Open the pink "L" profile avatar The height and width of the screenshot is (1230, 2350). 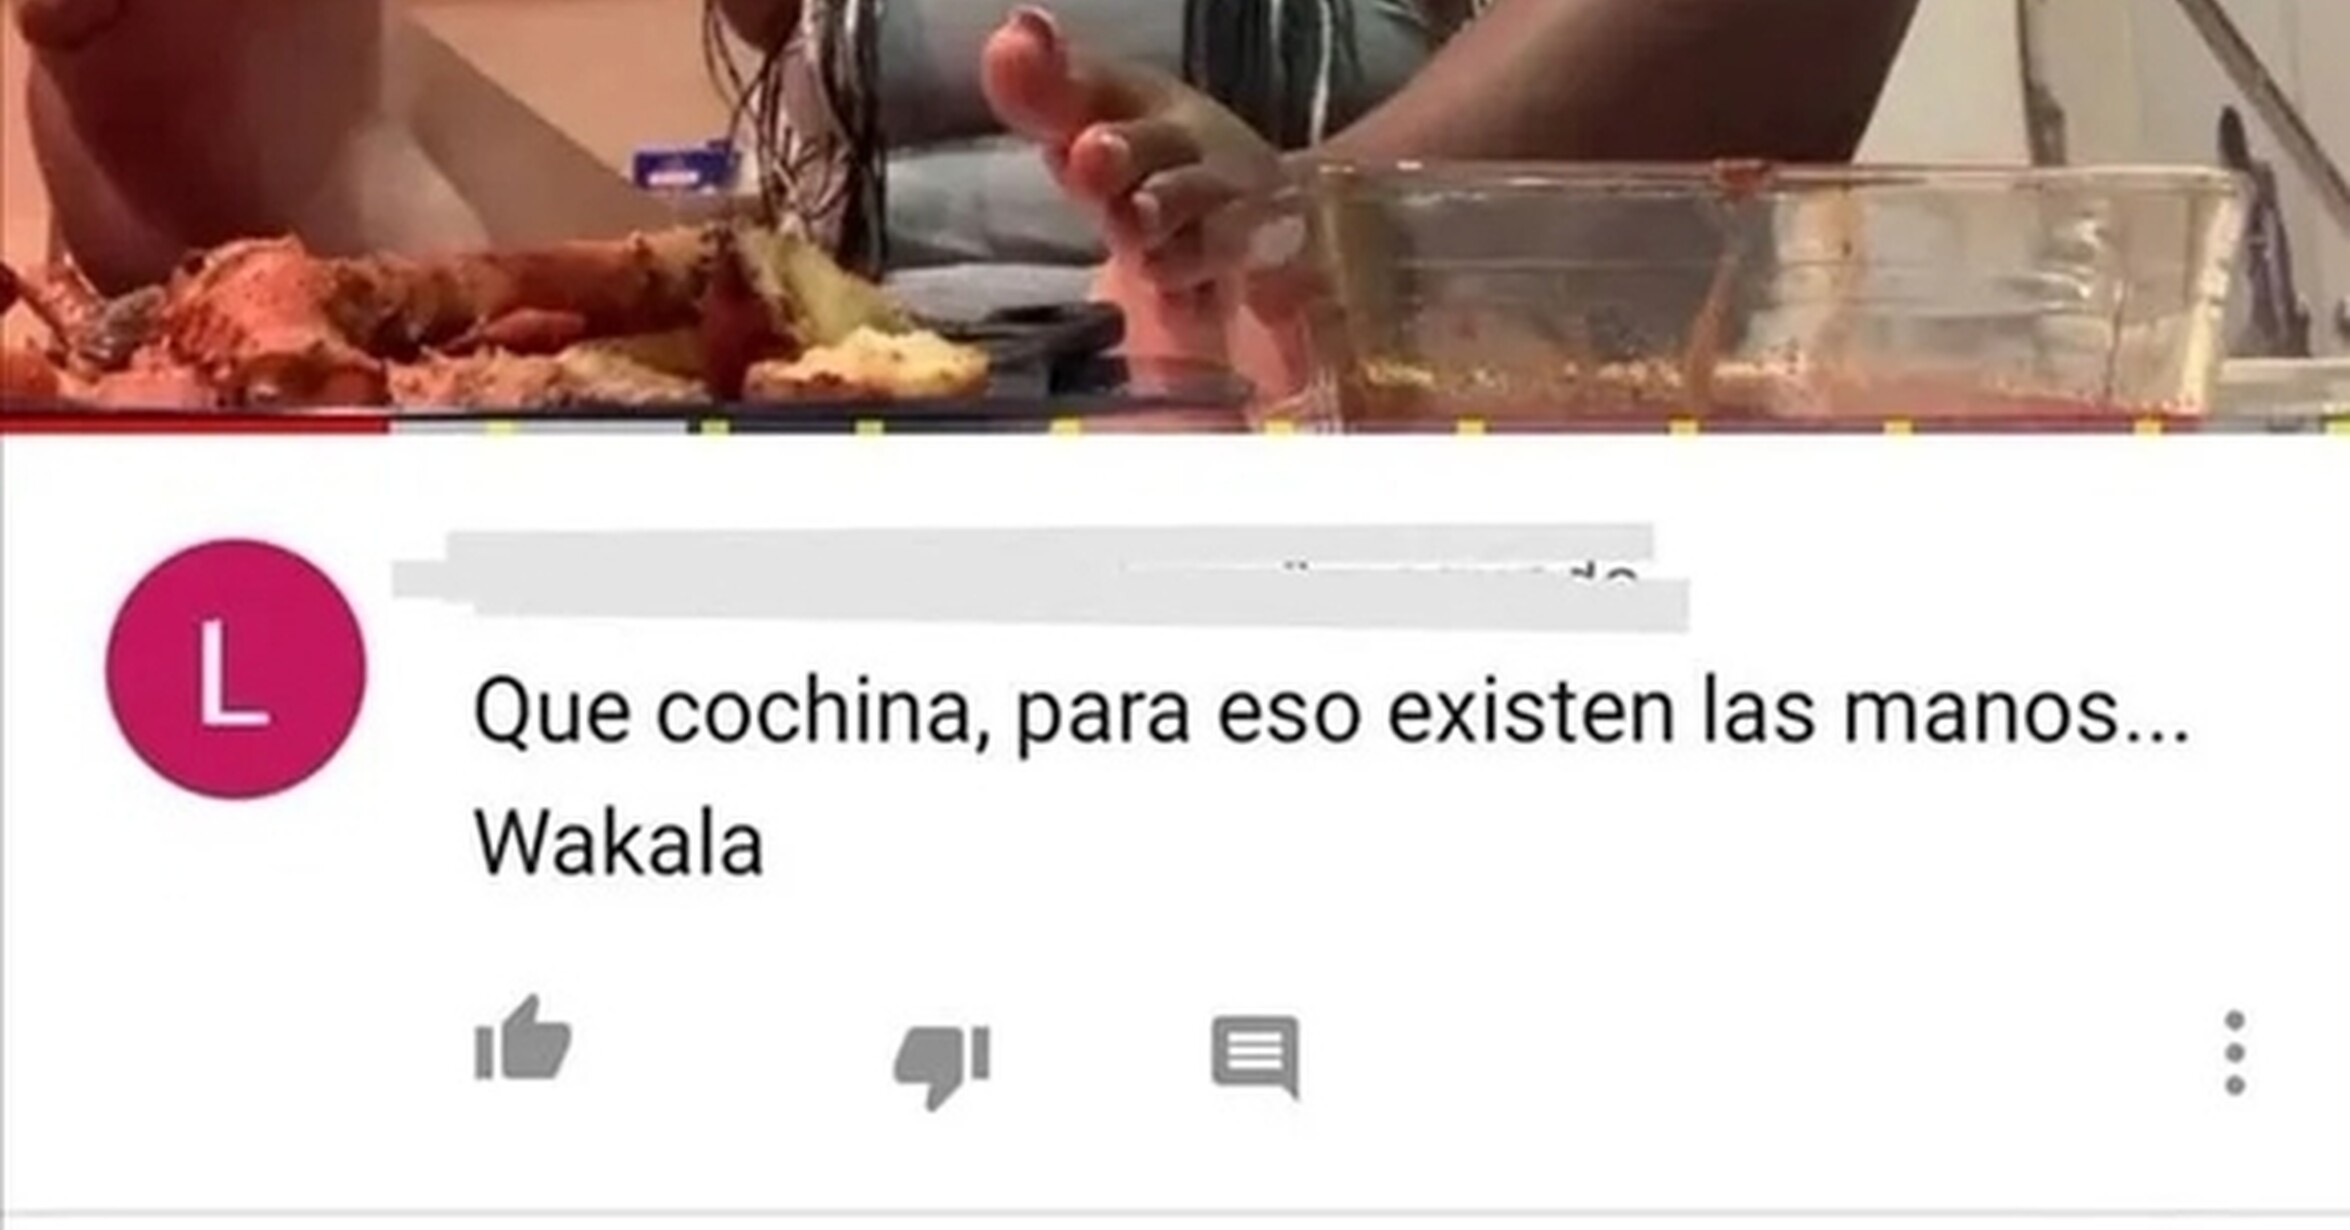tap(236, 669)
